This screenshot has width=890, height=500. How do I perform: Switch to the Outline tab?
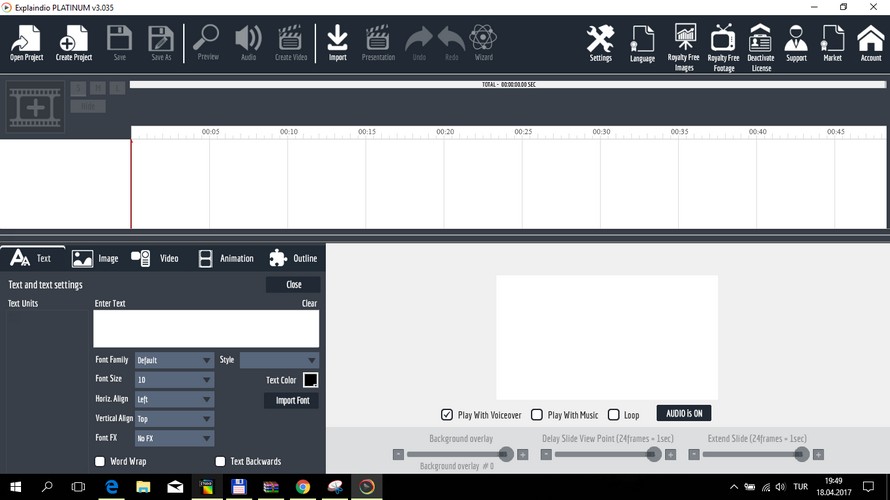(293, 258)
